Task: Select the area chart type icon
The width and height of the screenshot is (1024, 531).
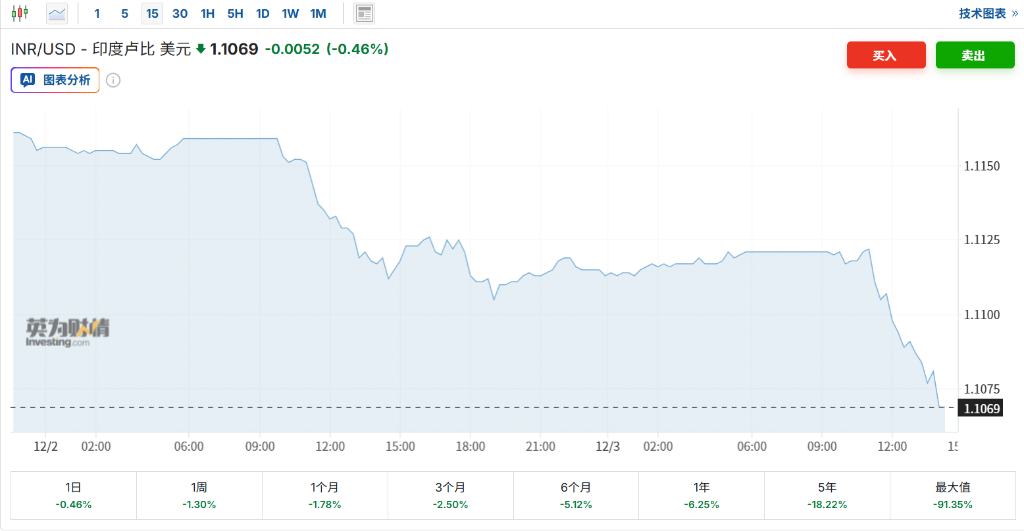Action: click(57, 14)
